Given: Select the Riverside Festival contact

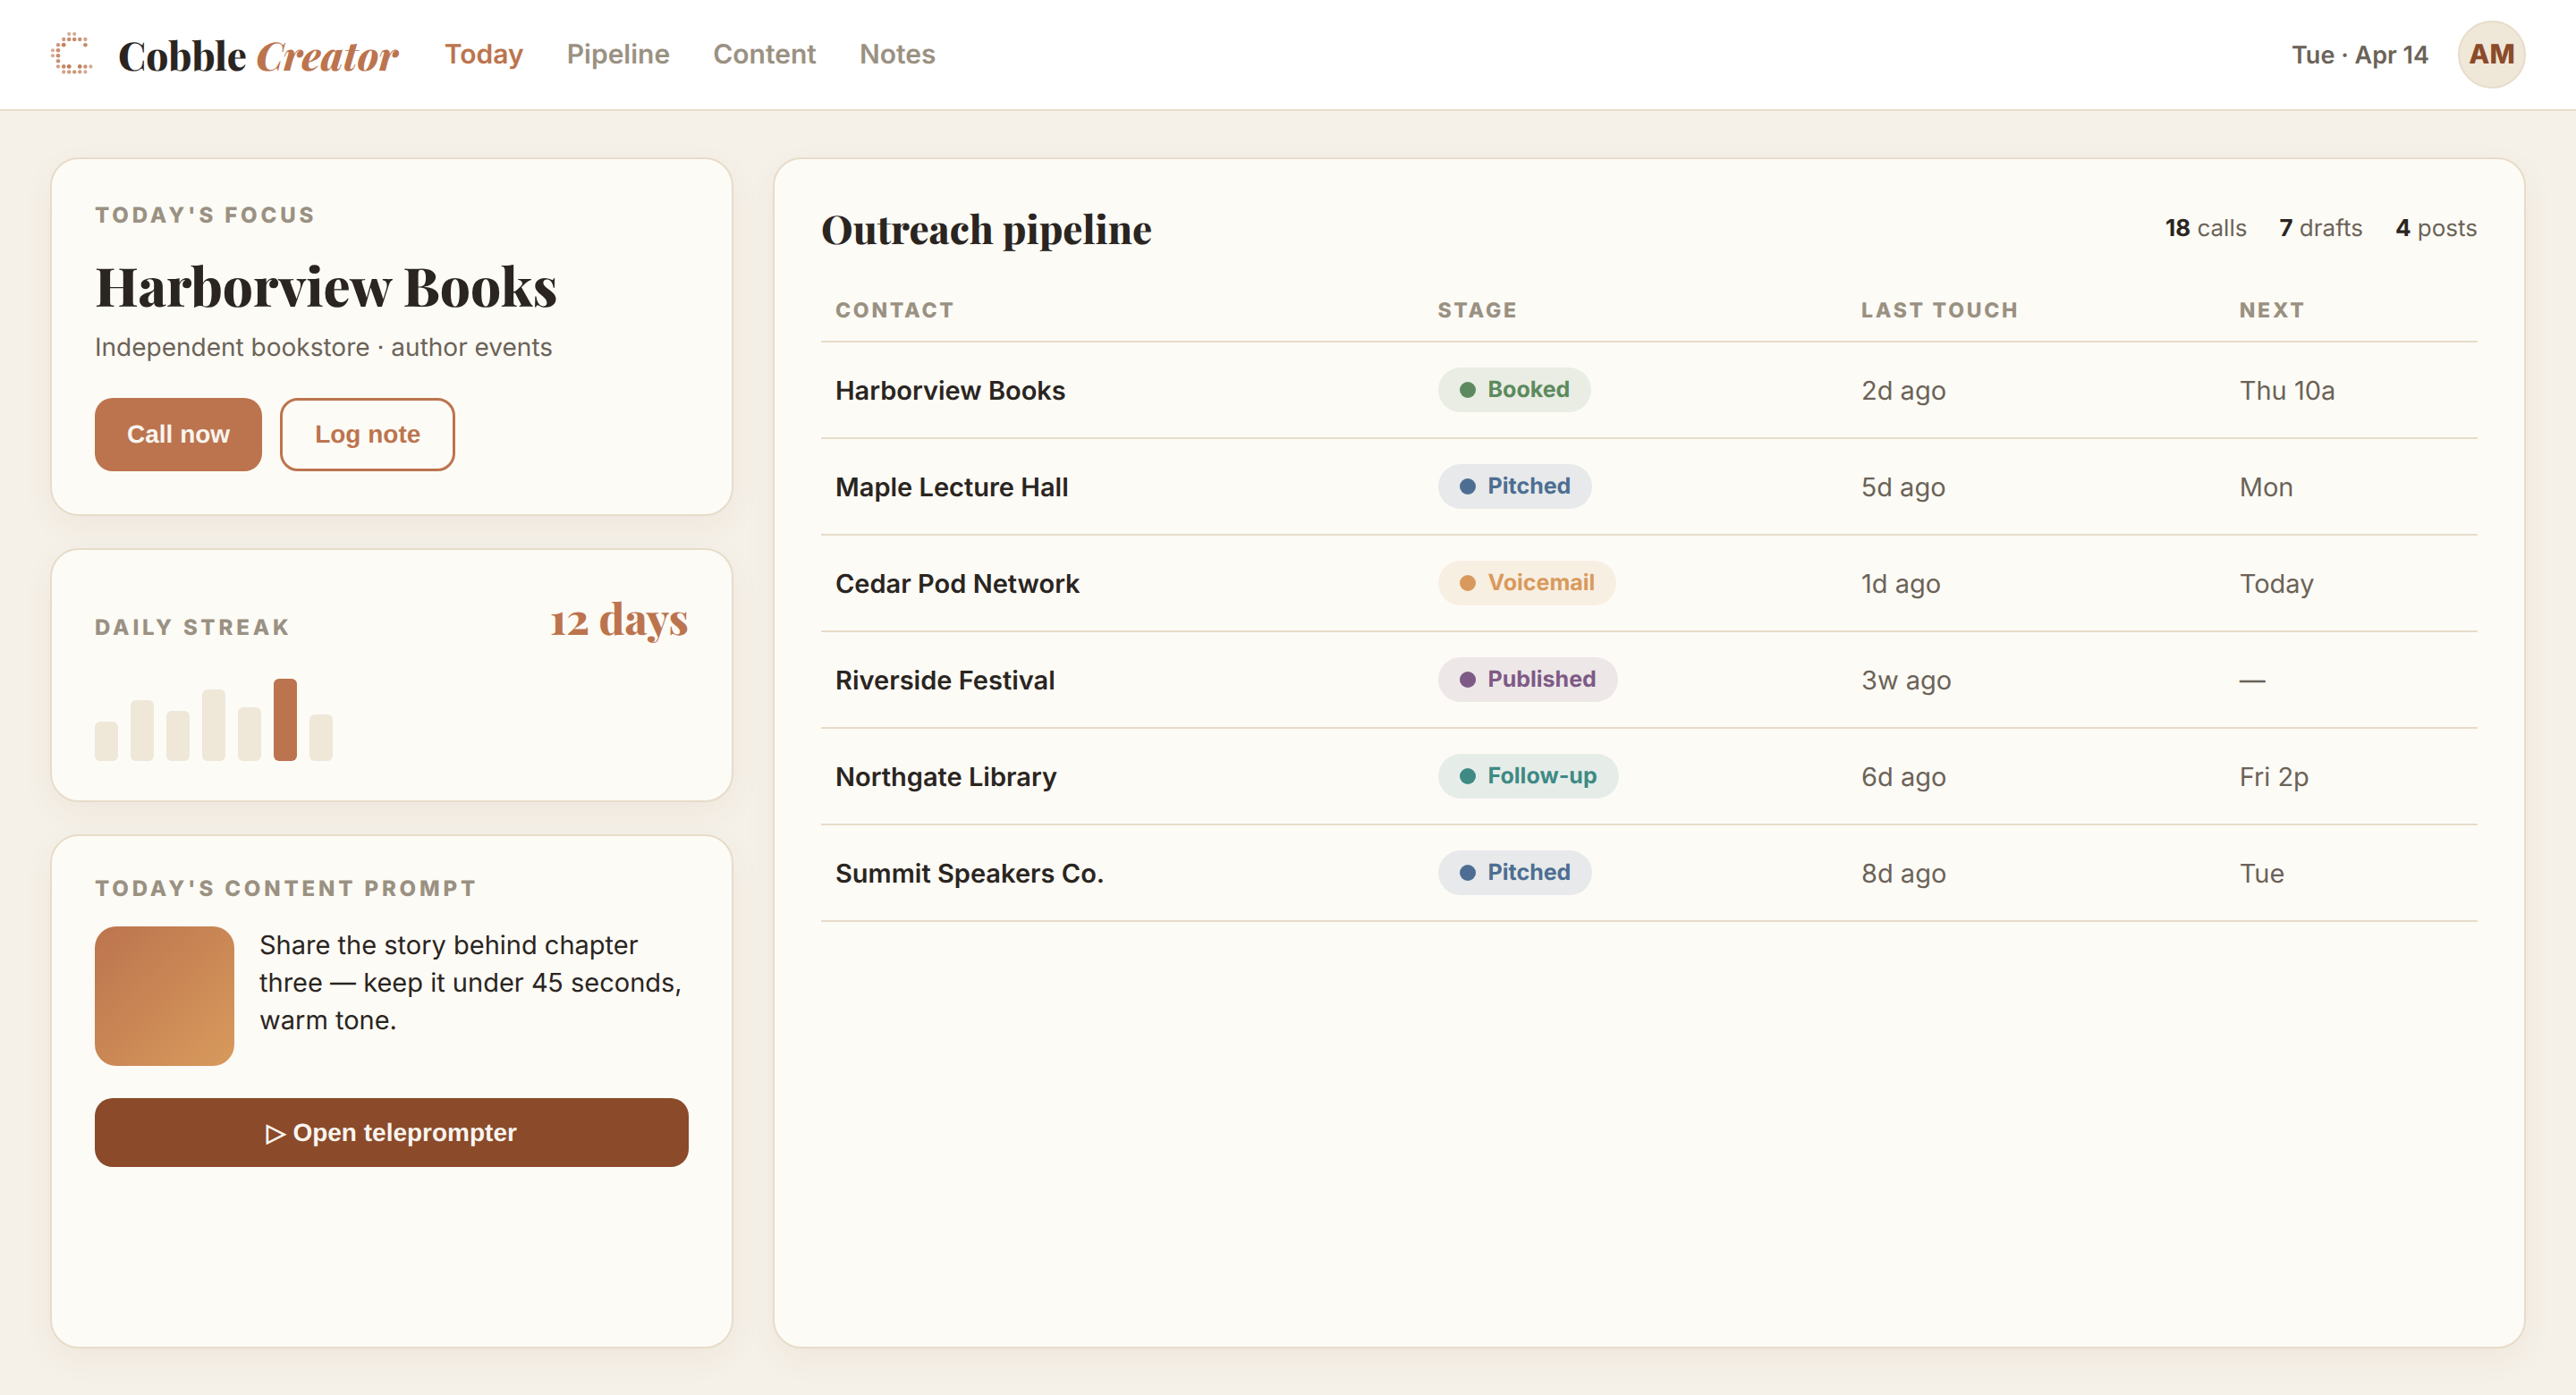Looking at the screenshot, I should pos(945,680).
